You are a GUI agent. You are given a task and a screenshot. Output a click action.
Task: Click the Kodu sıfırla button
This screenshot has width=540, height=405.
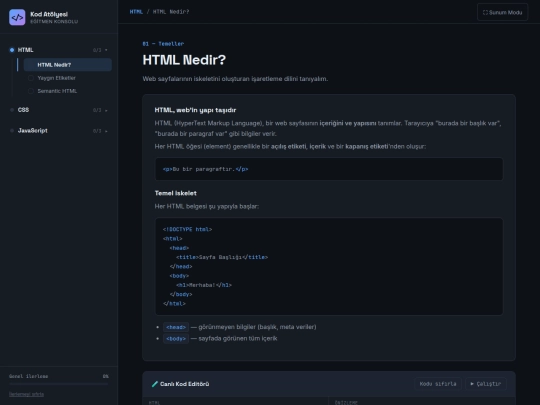coord(438,384)
